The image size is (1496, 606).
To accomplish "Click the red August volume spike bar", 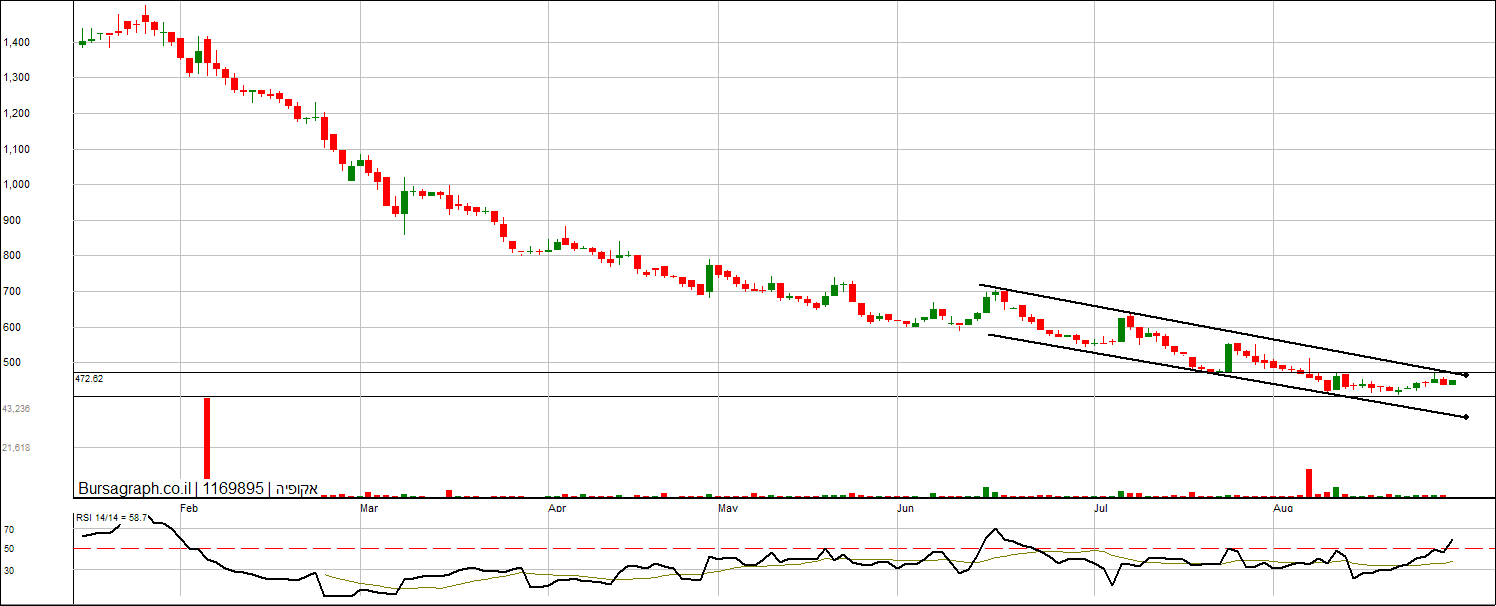I will click(1308, 482).
